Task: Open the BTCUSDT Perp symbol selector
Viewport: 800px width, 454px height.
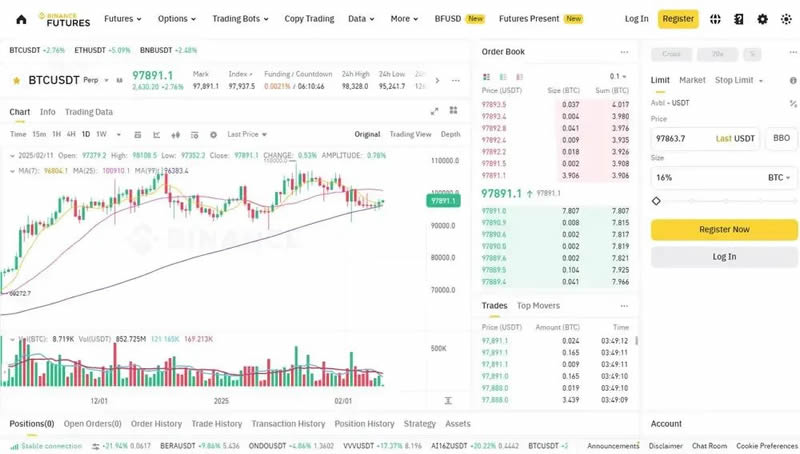Action: coord(68,80)
